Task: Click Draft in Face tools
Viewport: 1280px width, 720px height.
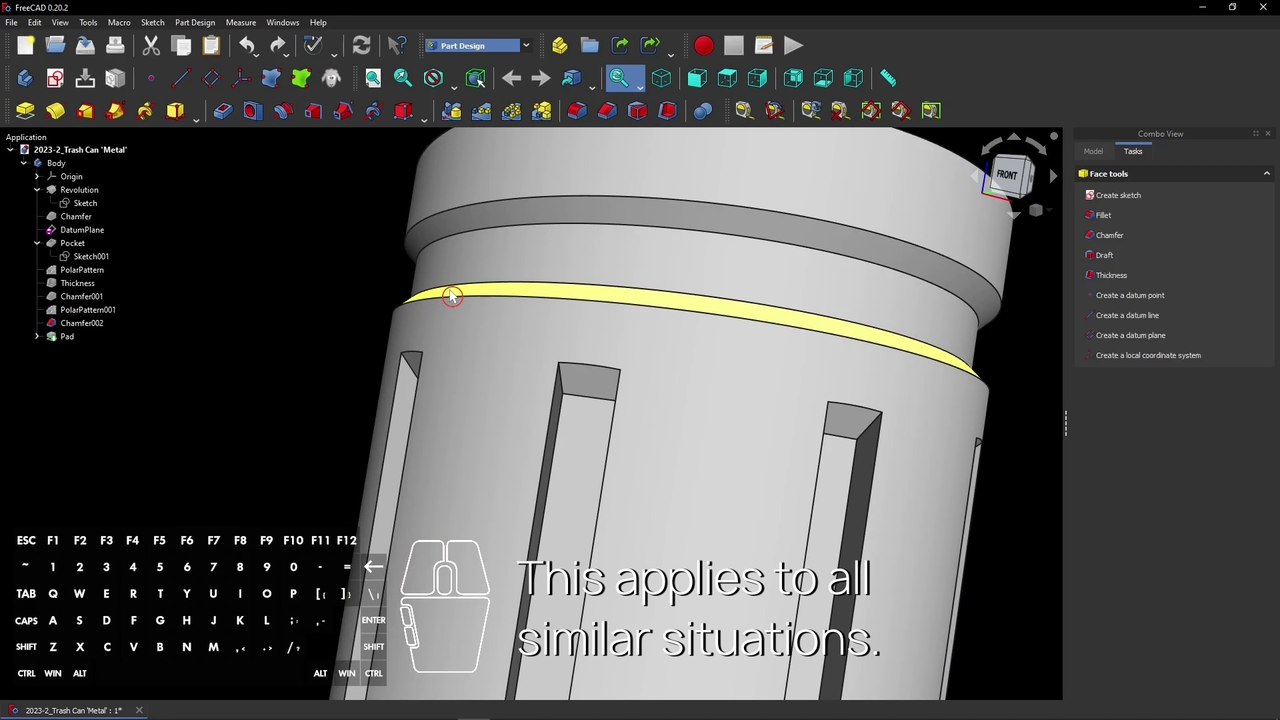Action: tap(1104, 255)
